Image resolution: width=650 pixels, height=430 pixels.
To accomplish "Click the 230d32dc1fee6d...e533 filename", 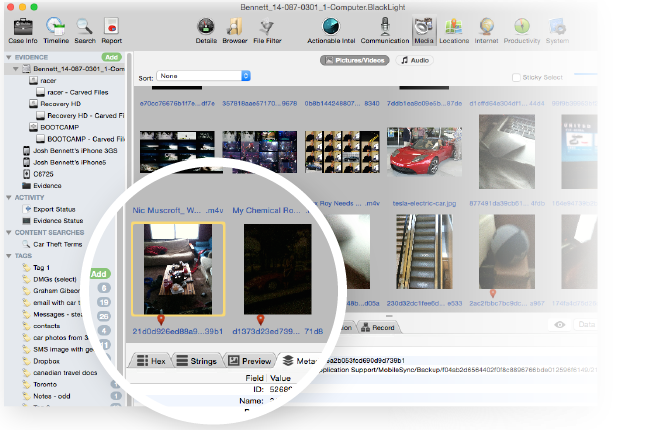I will [424, 303].
